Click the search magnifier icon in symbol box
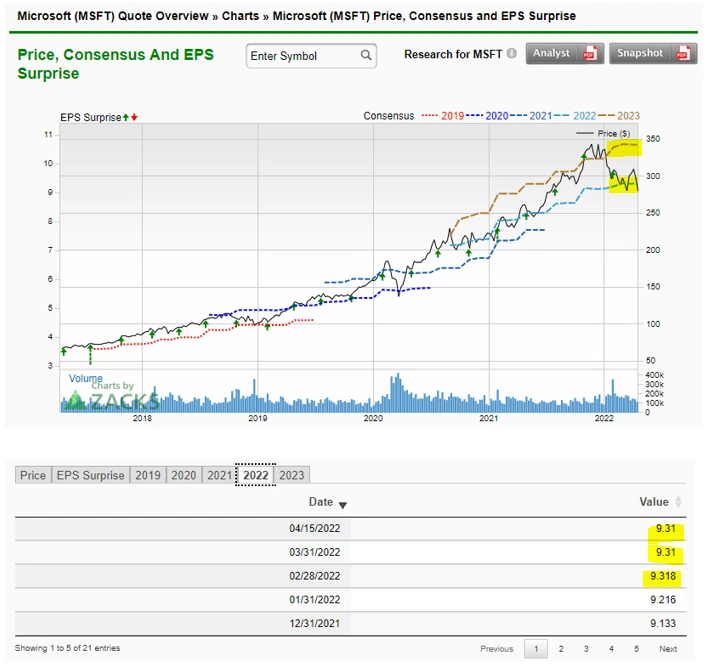707x670 pixels. point(366,55)
